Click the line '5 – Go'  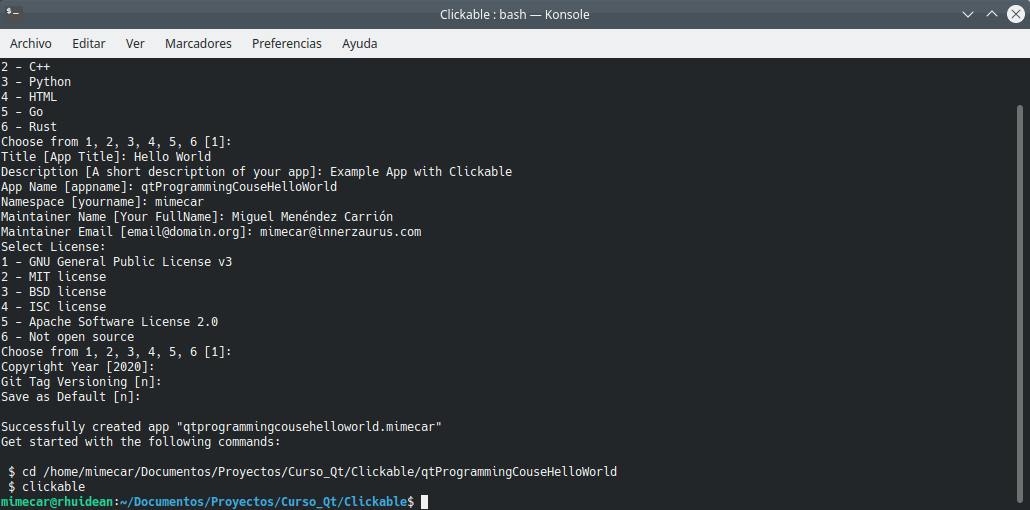pyautogui.click(x=22, y=112)
